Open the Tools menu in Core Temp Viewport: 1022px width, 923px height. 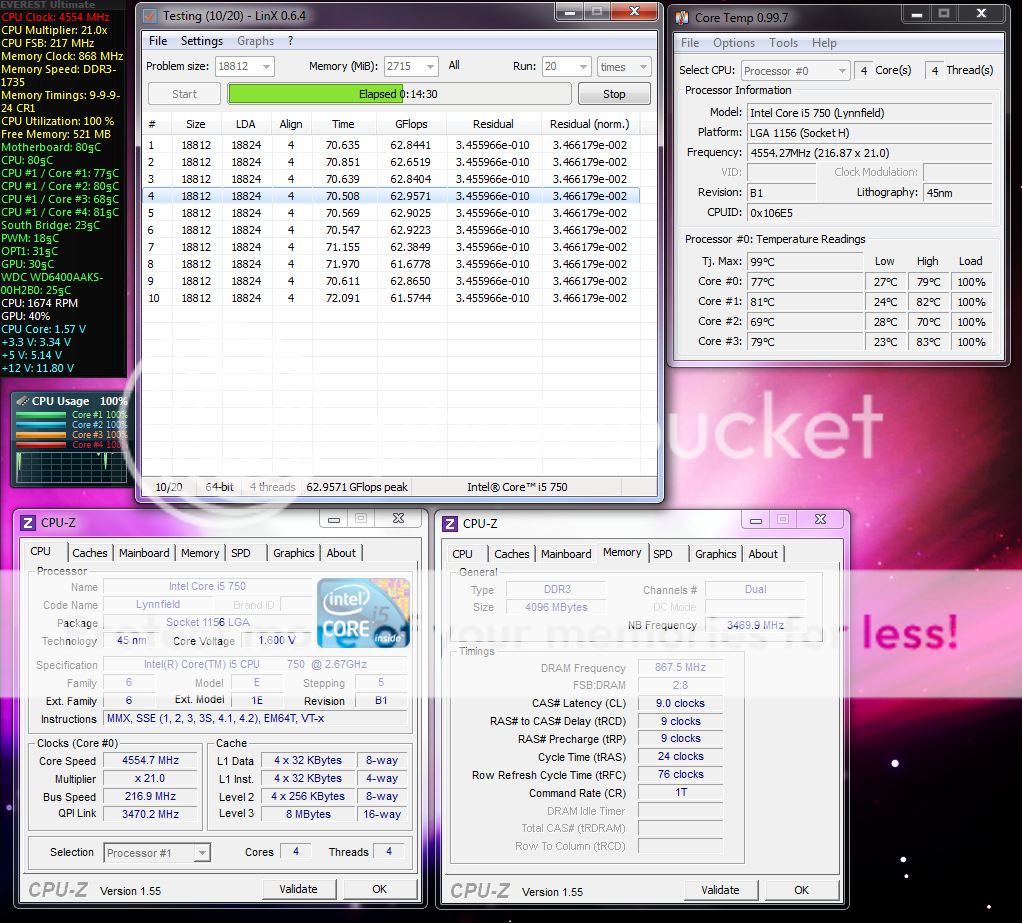pos(783,43)
